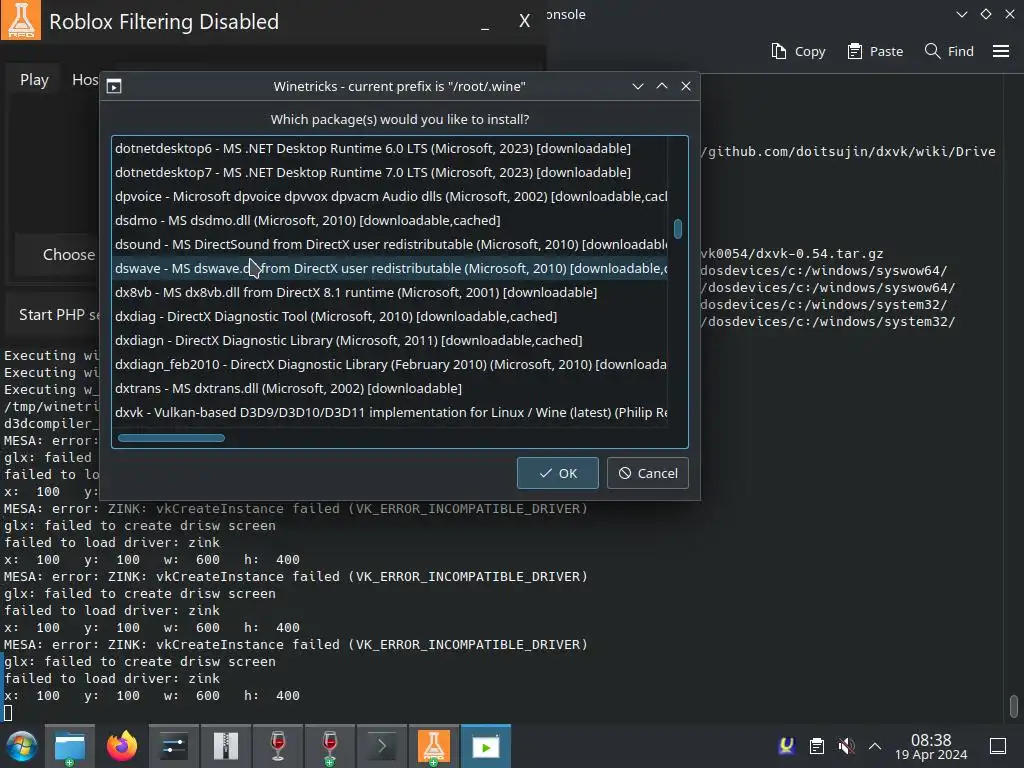Click the second Wine glass taskbar icon
The width and height of the screenshot is (1024, 768).
tap(330, 746)
